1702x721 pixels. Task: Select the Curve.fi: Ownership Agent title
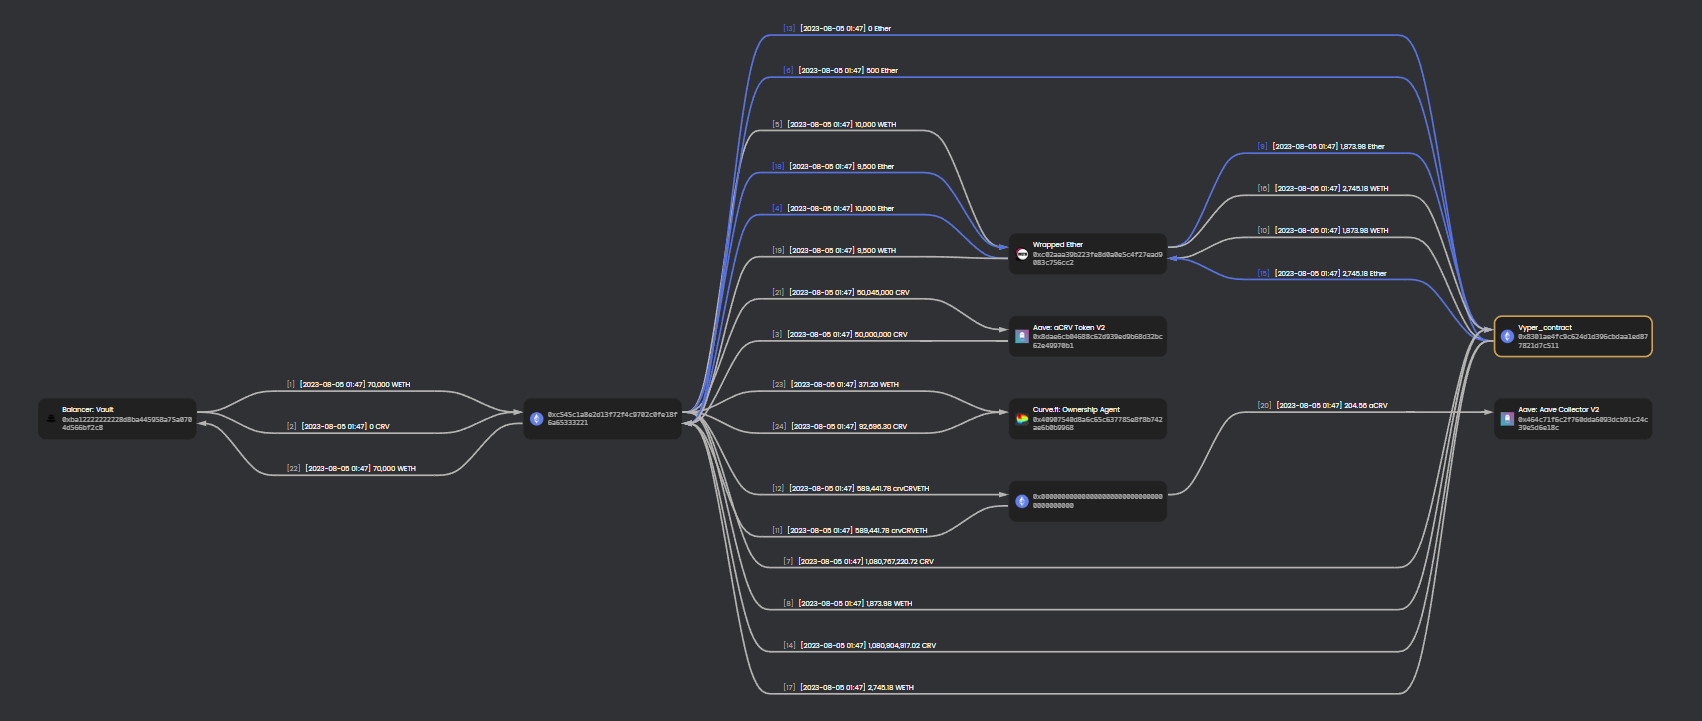point(1076,410)
